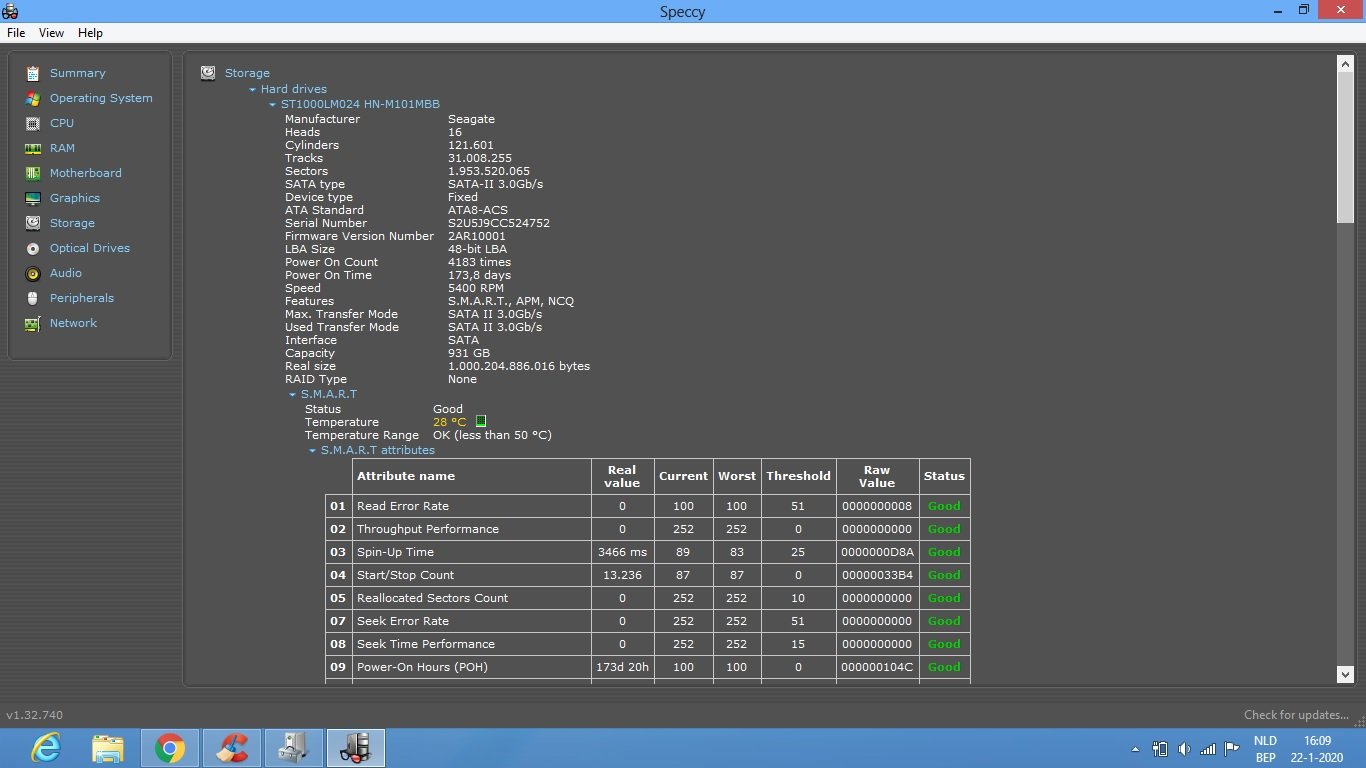The image size is (1366, 768).
Task: Open the View menu
Action: point(51,33)
